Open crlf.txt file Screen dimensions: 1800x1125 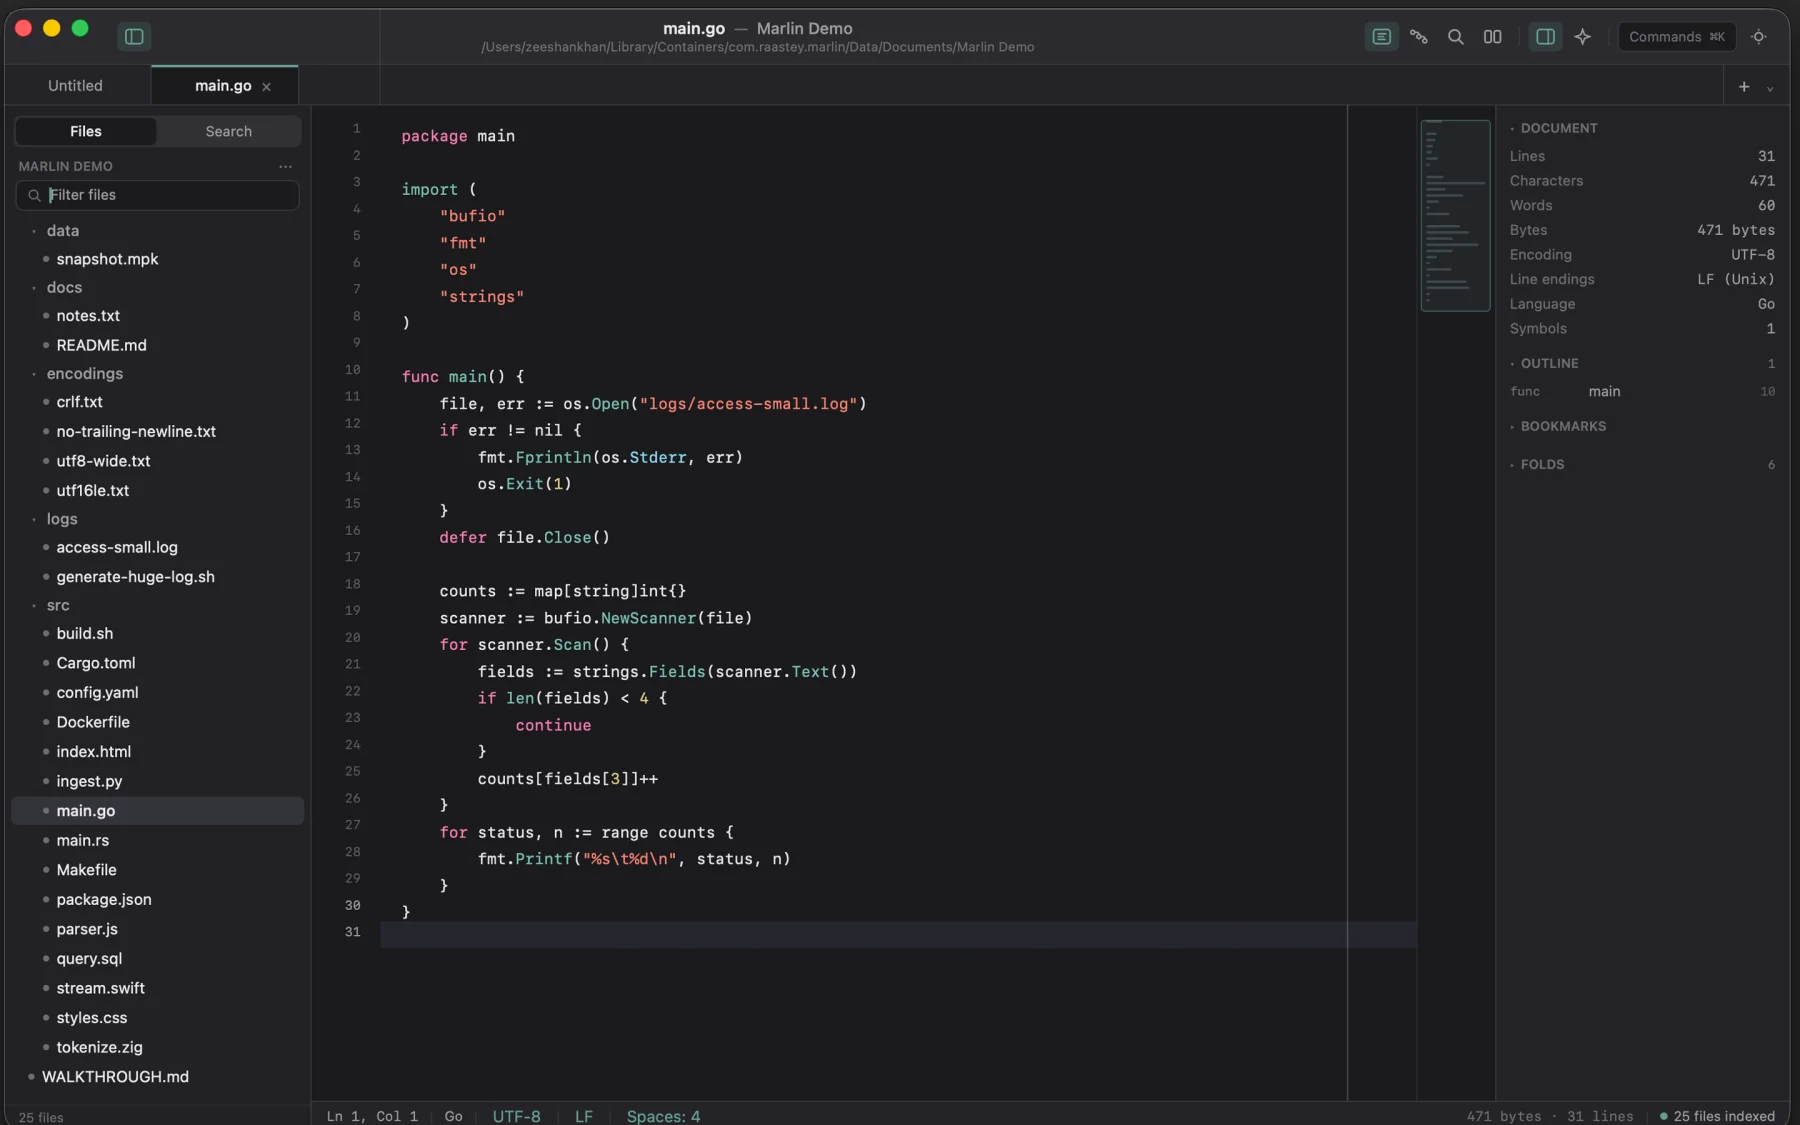tap(79, 402)
